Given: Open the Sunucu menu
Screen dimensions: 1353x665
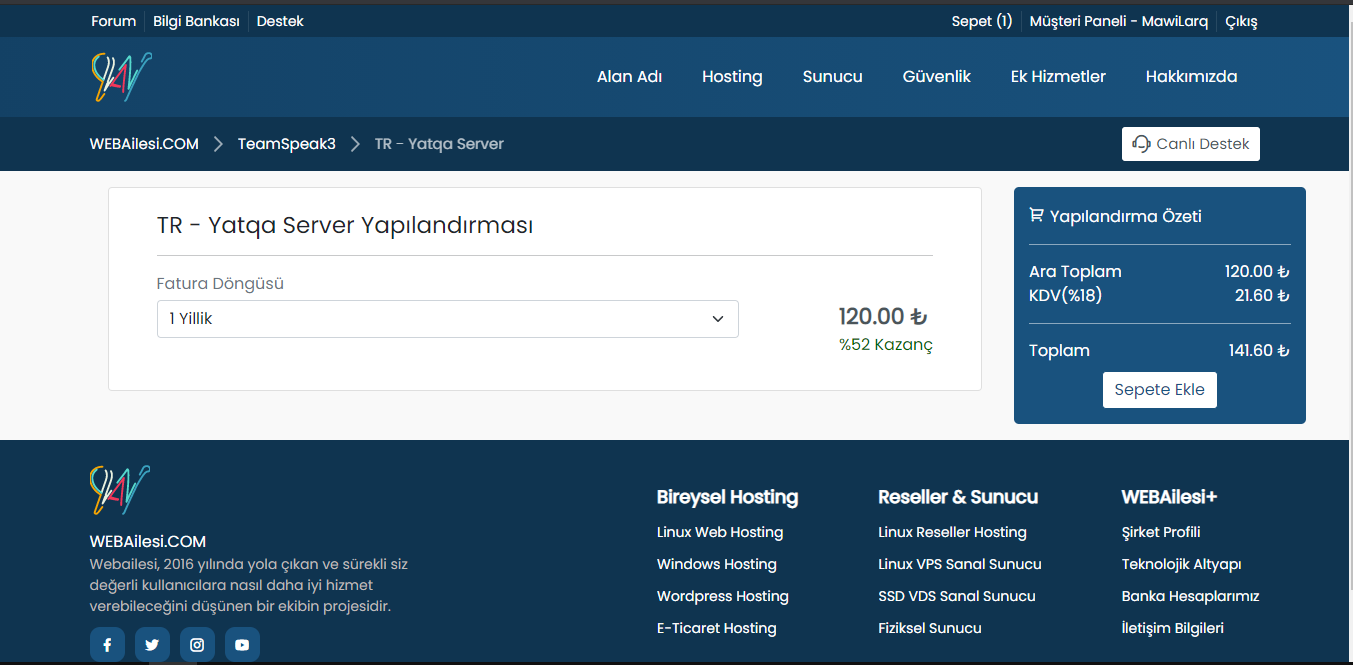Looking at the screenshot, I should point(832,77).
